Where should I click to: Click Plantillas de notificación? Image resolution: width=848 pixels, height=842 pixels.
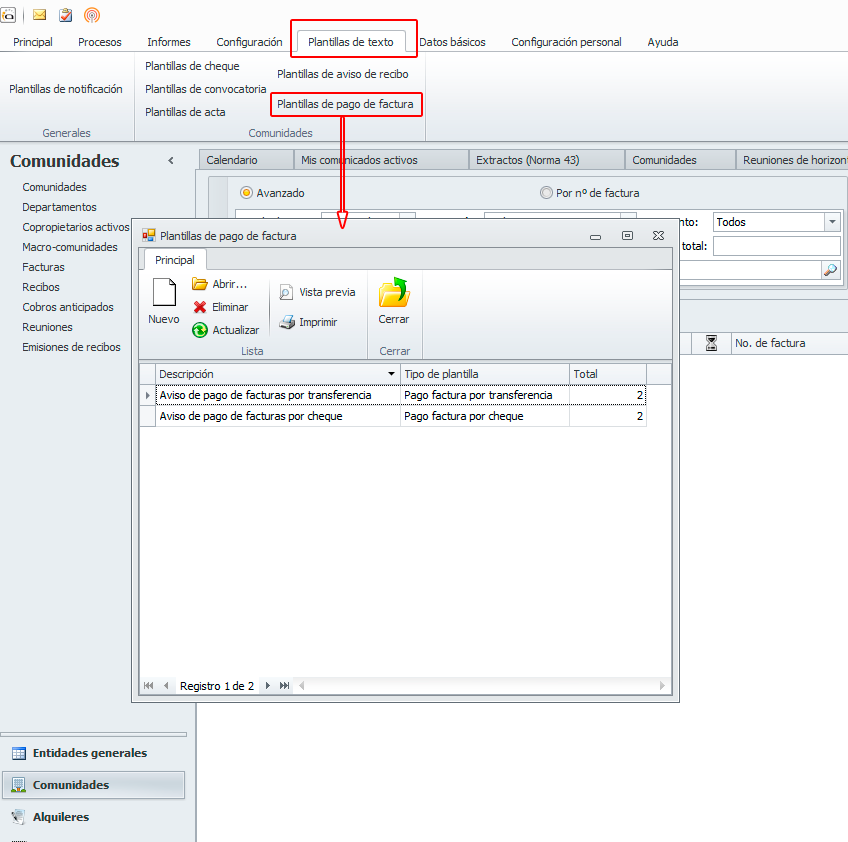point(66,89)
